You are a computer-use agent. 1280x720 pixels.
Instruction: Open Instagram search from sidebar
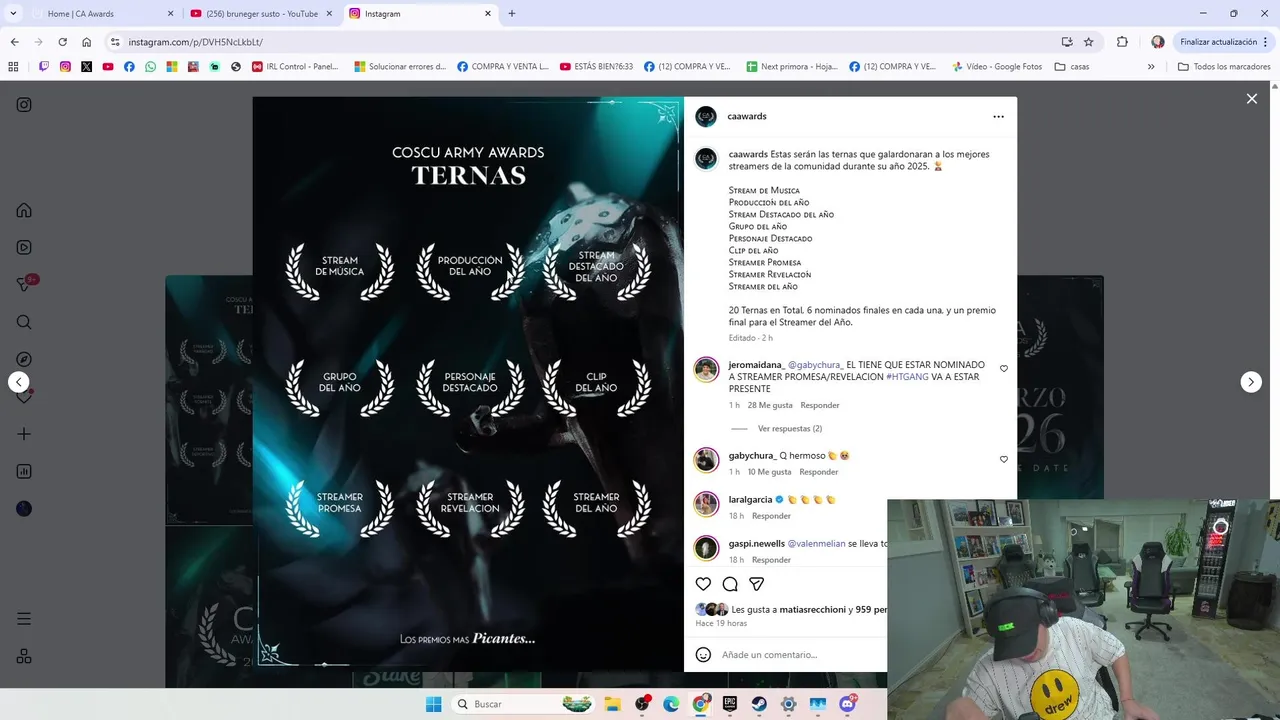pyautogui.click(x=24, y=322)
